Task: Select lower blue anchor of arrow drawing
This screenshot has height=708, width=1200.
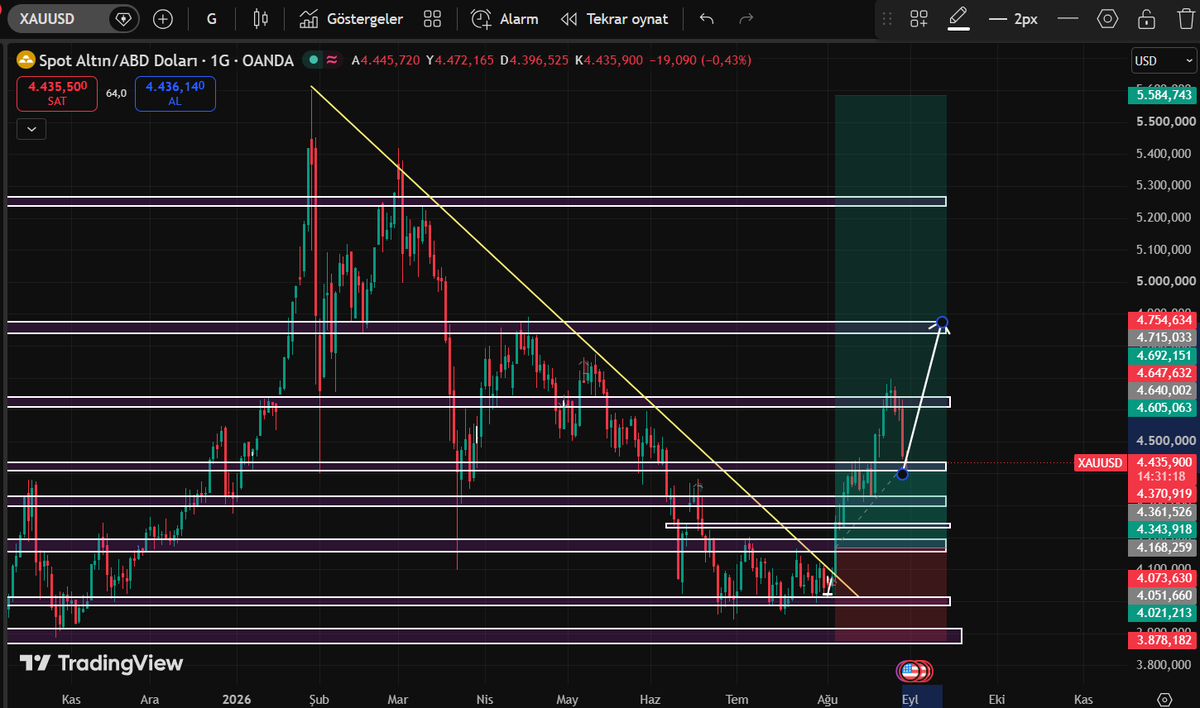Action: [903, 473]
